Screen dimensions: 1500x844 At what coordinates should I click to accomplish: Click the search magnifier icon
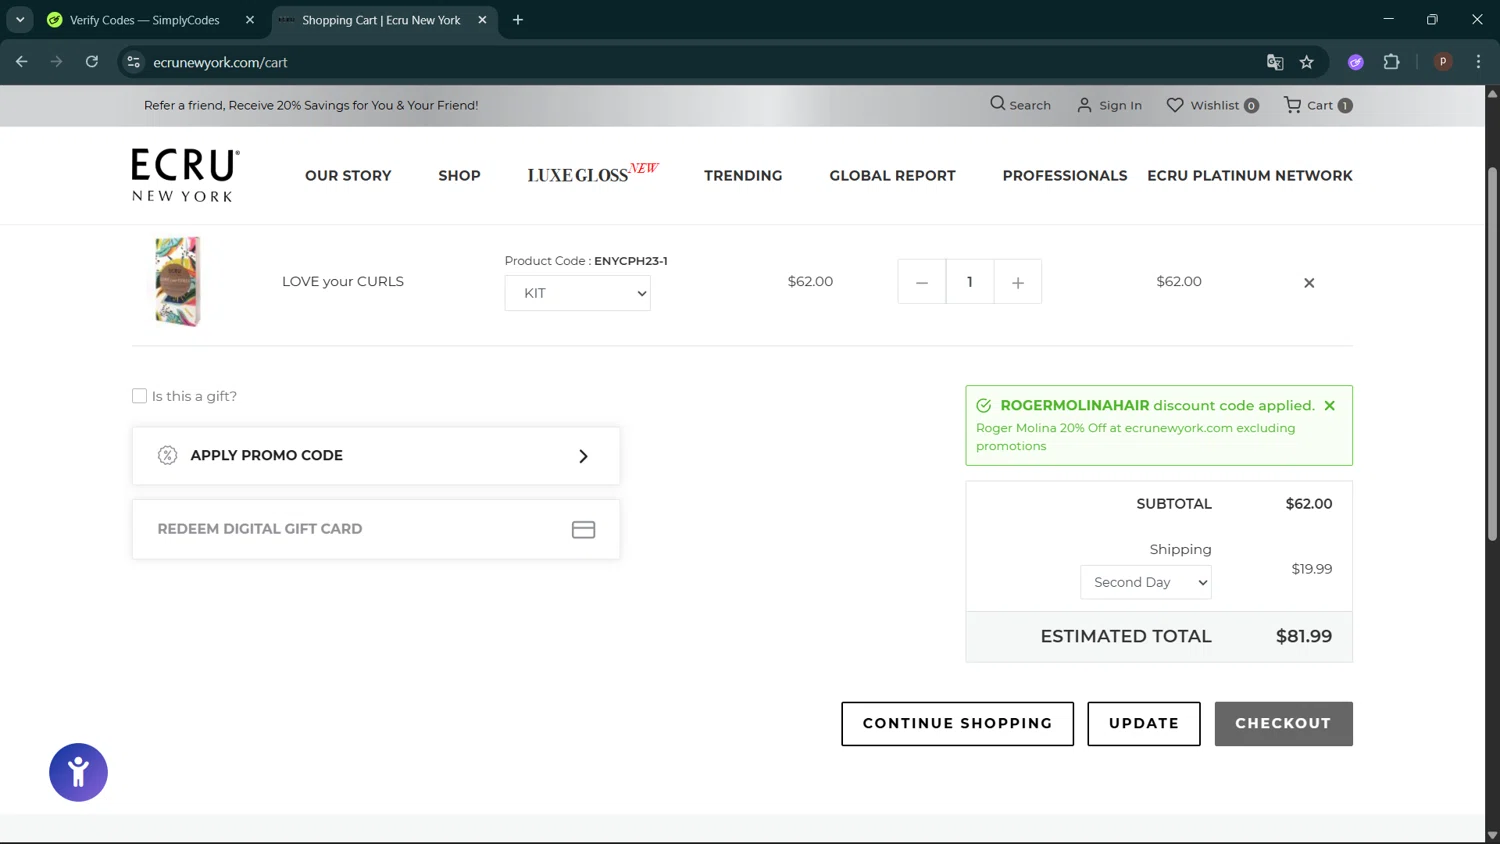(x=997, y=104)
